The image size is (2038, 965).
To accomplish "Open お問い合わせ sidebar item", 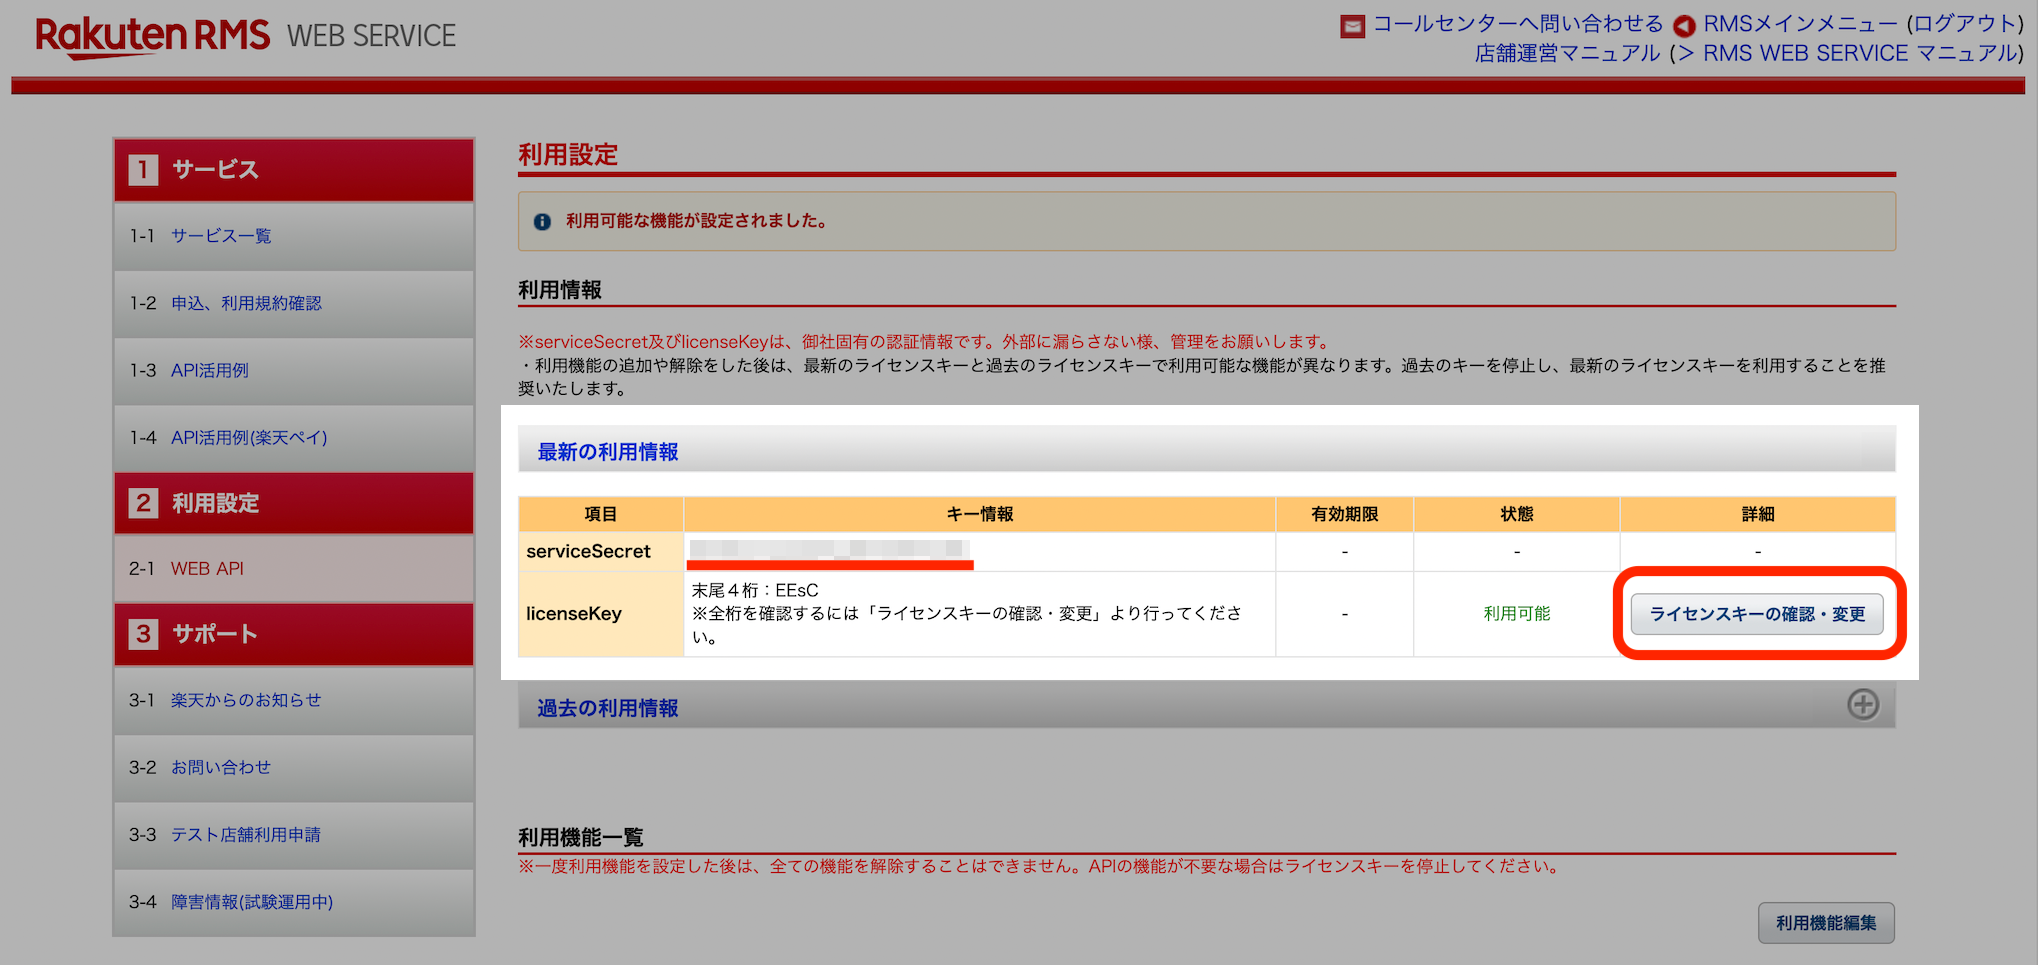I will point(221,767).
